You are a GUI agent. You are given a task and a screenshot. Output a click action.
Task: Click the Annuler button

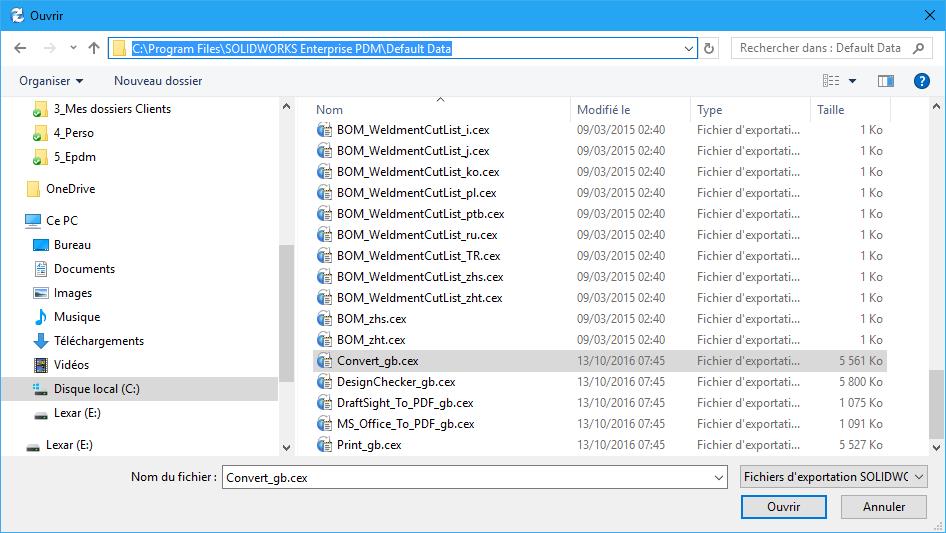tap(884, 507)
